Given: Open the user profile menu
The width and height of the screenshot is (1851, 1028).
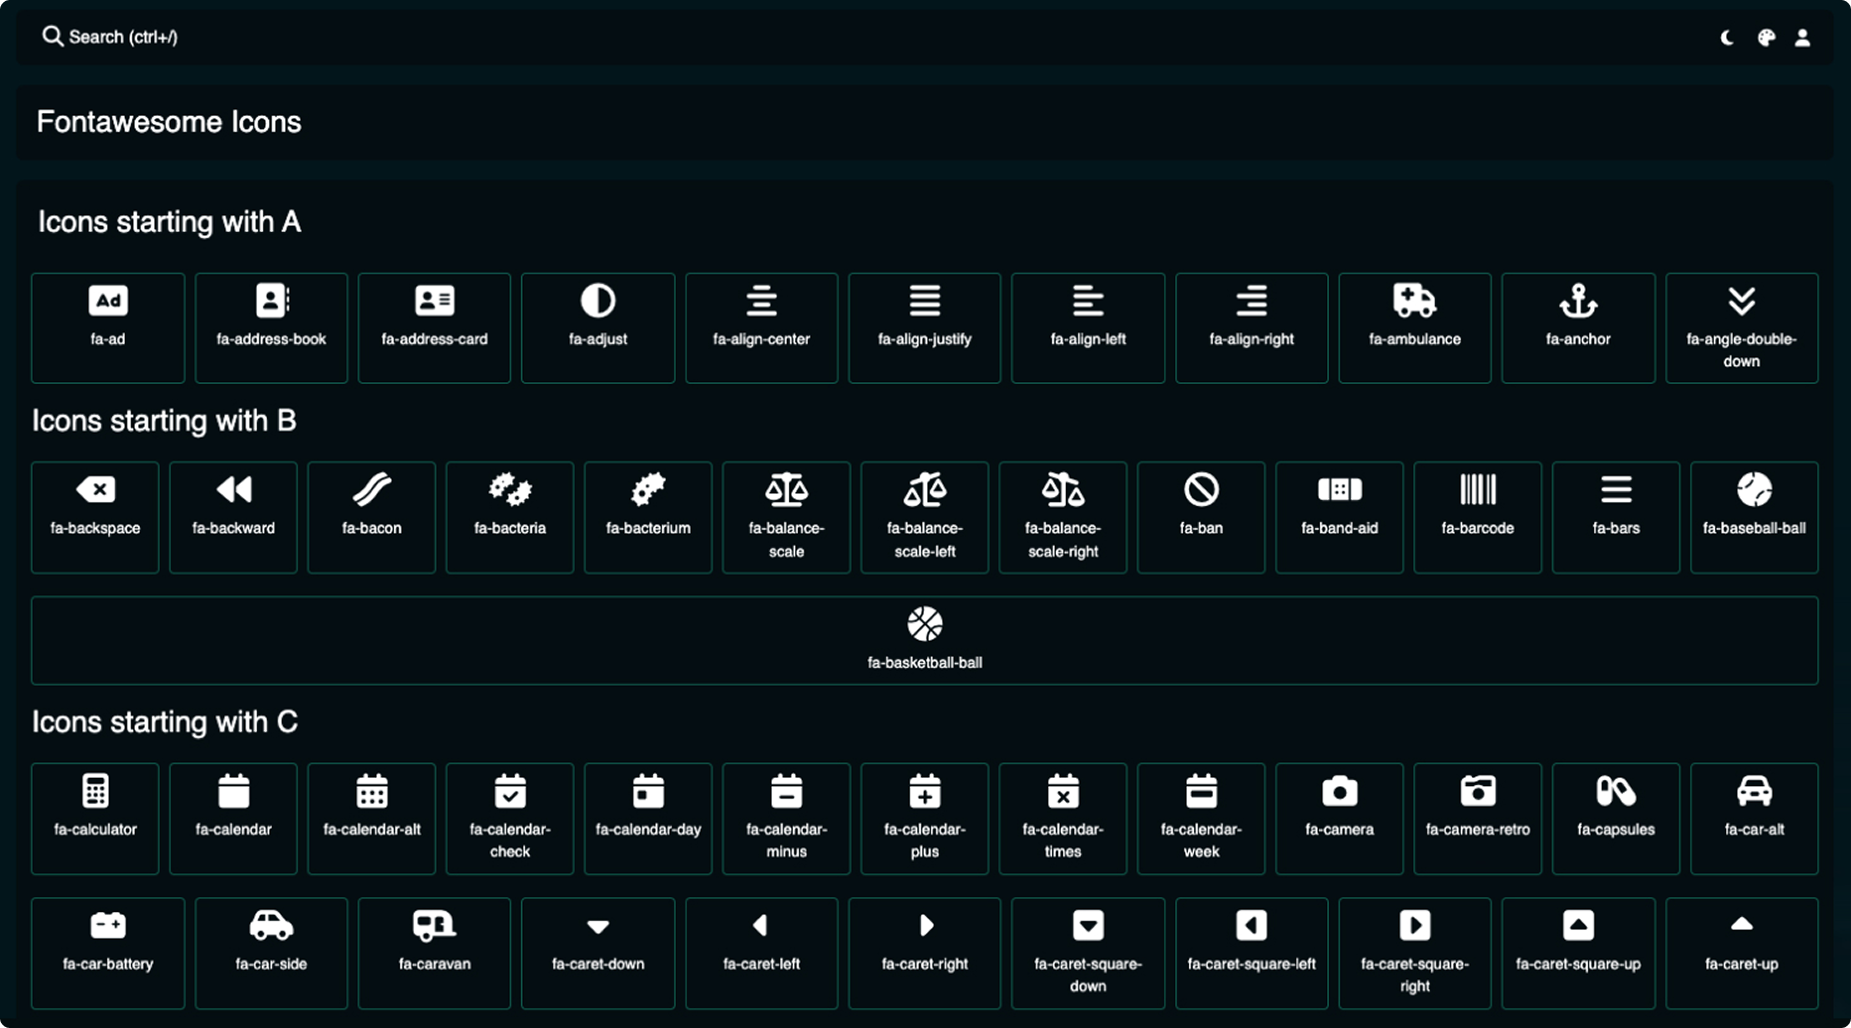Looking at the screenshot, I should point(1802,38).
